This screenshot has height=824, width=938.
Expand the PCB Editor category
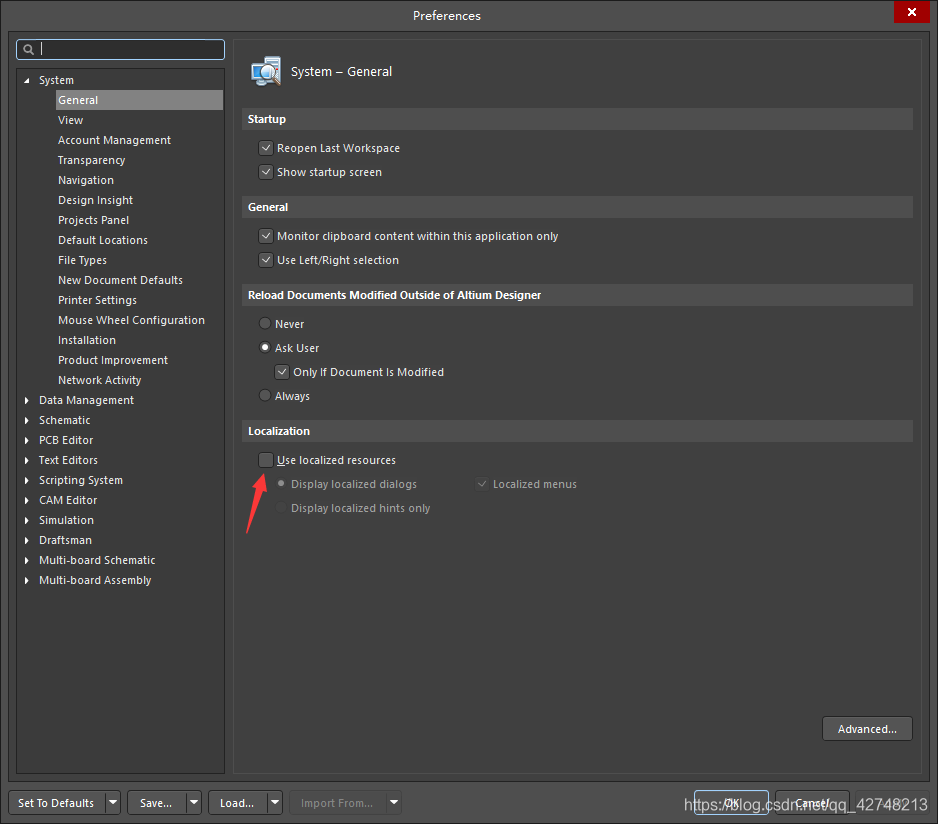28,440
